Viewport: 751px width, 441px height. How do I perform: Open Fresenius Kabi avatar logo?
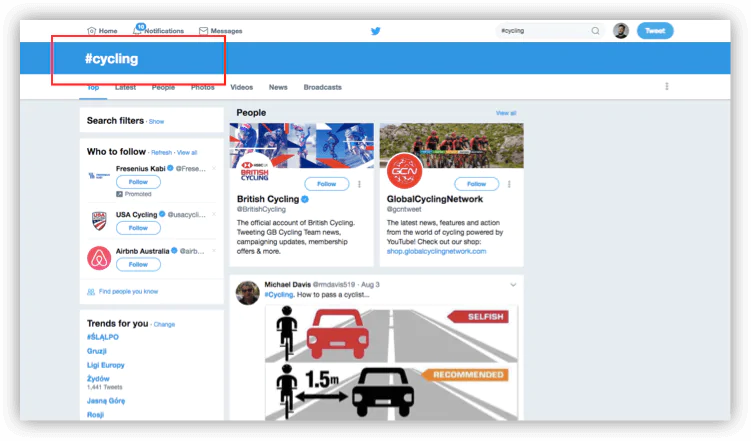tap(99, 176)
